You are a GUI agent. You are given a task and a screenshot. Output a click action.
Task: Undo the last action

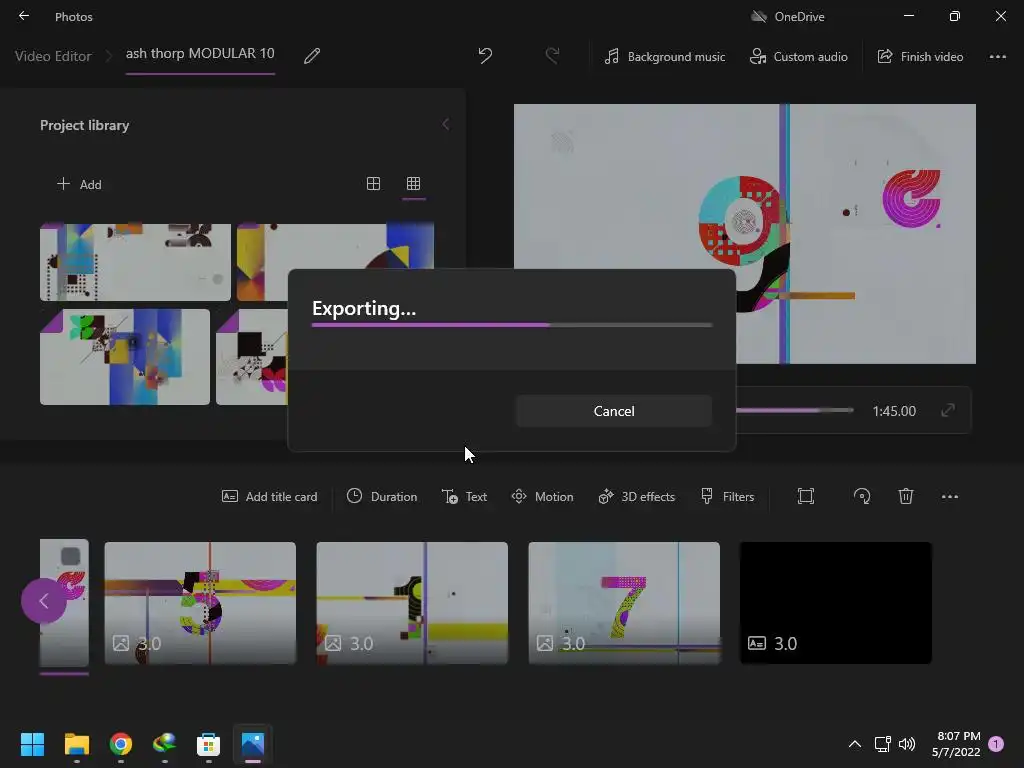(x=485, y=56)
